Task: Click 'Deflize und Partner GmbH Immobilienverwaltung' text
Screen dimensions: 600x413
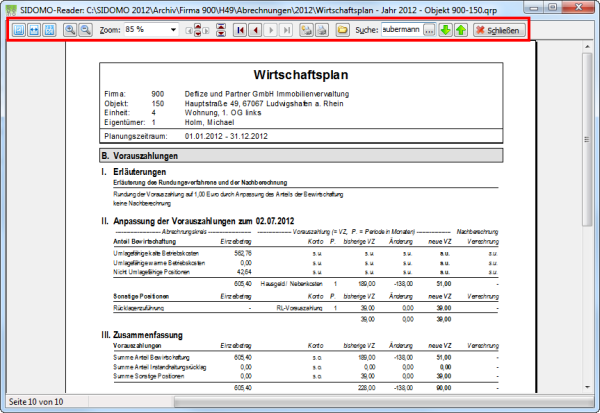Action: click(267, 94)
